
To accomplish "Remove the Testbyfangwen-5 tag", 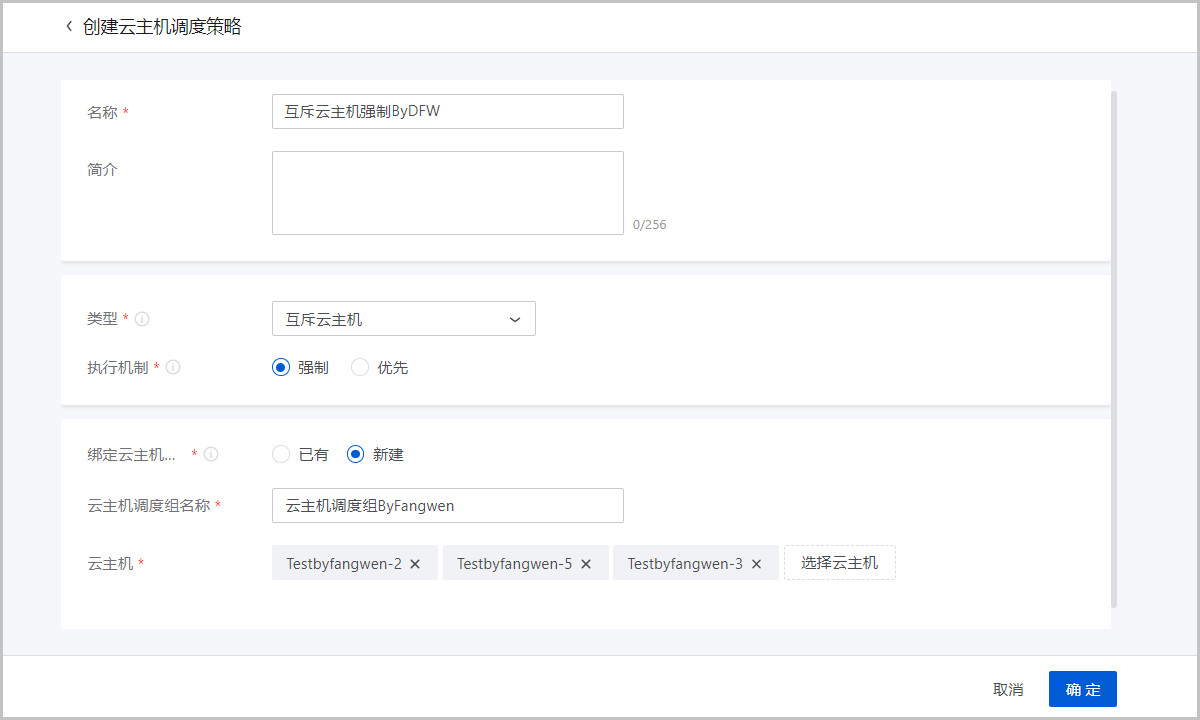I will coord(586,564).
